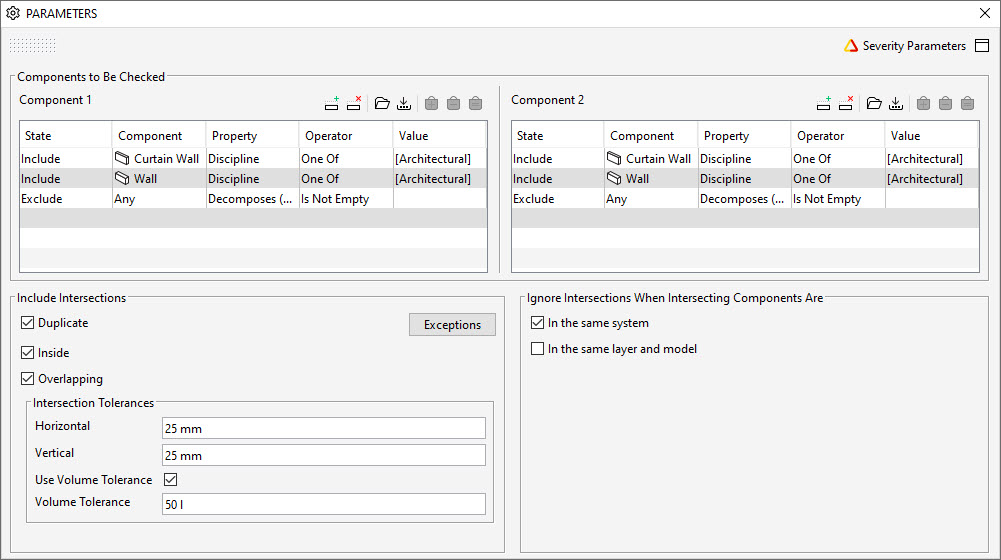
Task: Remove selected row in Component 1
Action: [x=354, y=103]
